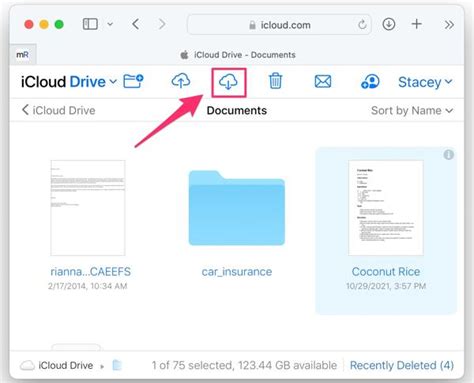Image resolution: width=474 pixels, height=383 pixels.
Task: Click the icloud.com address bar
Action: (x=279, y=25)
